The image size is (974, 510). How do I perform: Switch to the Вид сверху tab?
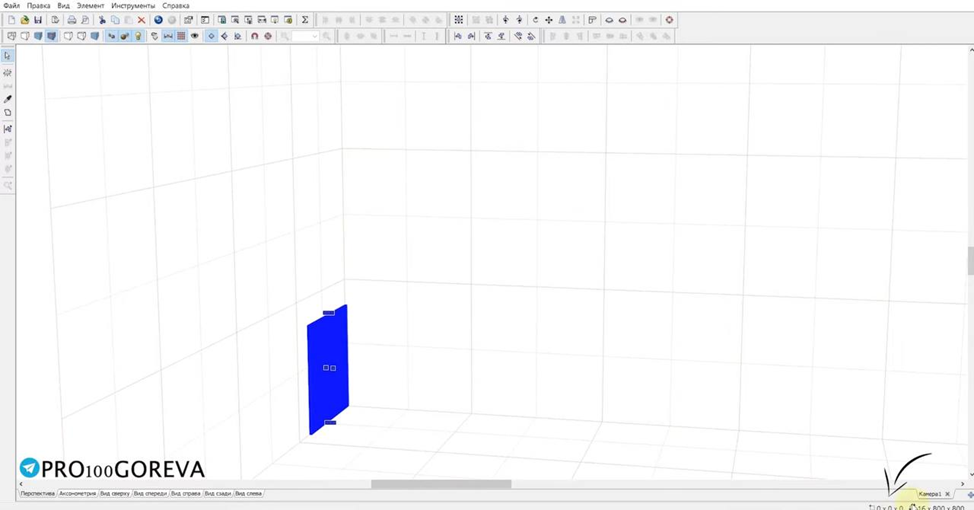tap(115, 494)
